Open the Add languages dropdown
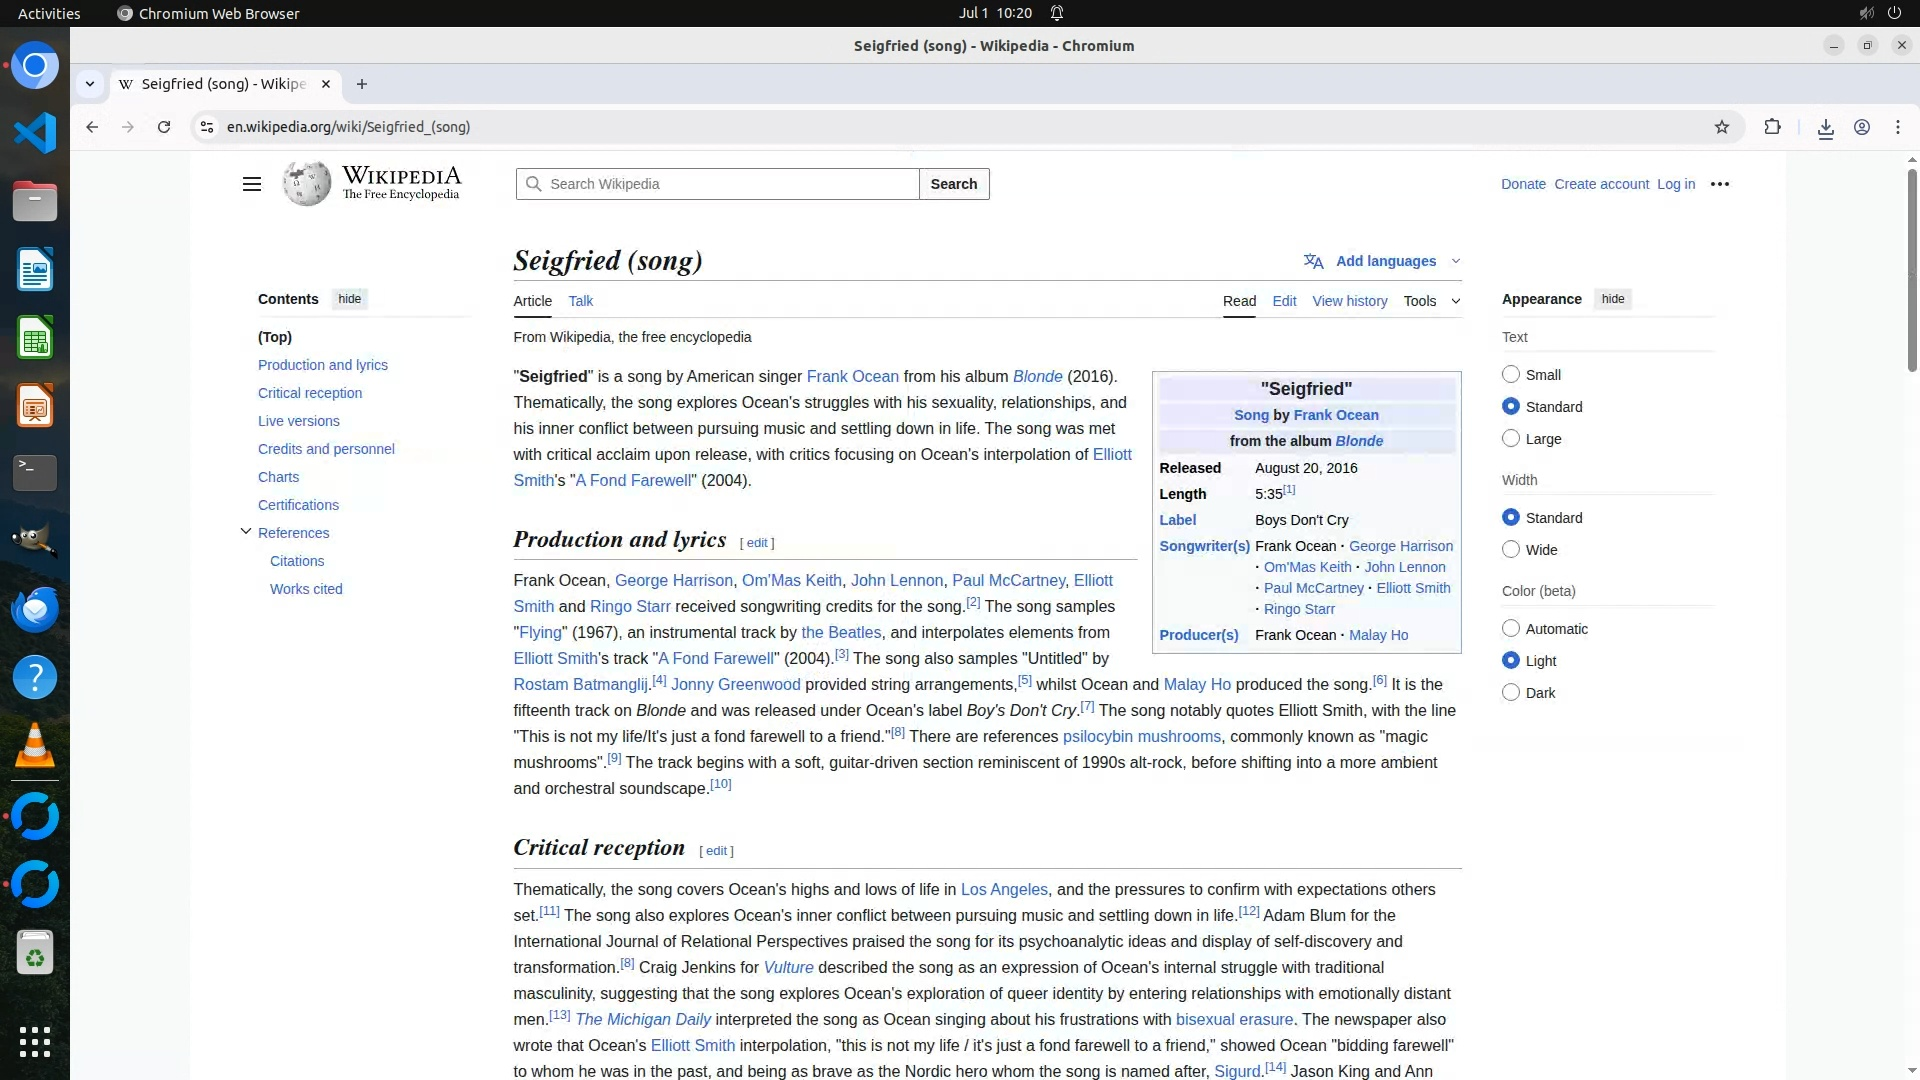Image resolution: width=1920 pixels, height=1080 pixels. [1385, 261]
